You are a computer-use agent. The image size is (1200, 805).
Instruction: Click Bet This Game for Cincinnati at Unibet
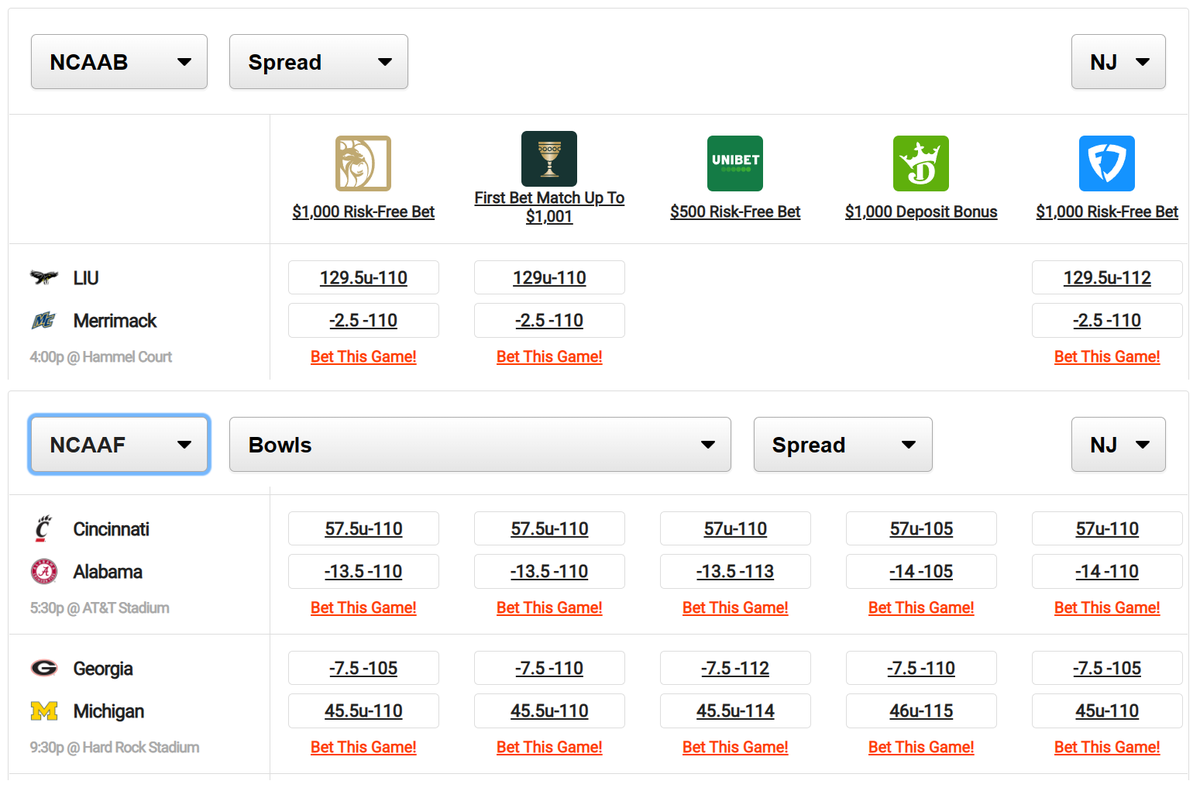(x=735, y=608)
